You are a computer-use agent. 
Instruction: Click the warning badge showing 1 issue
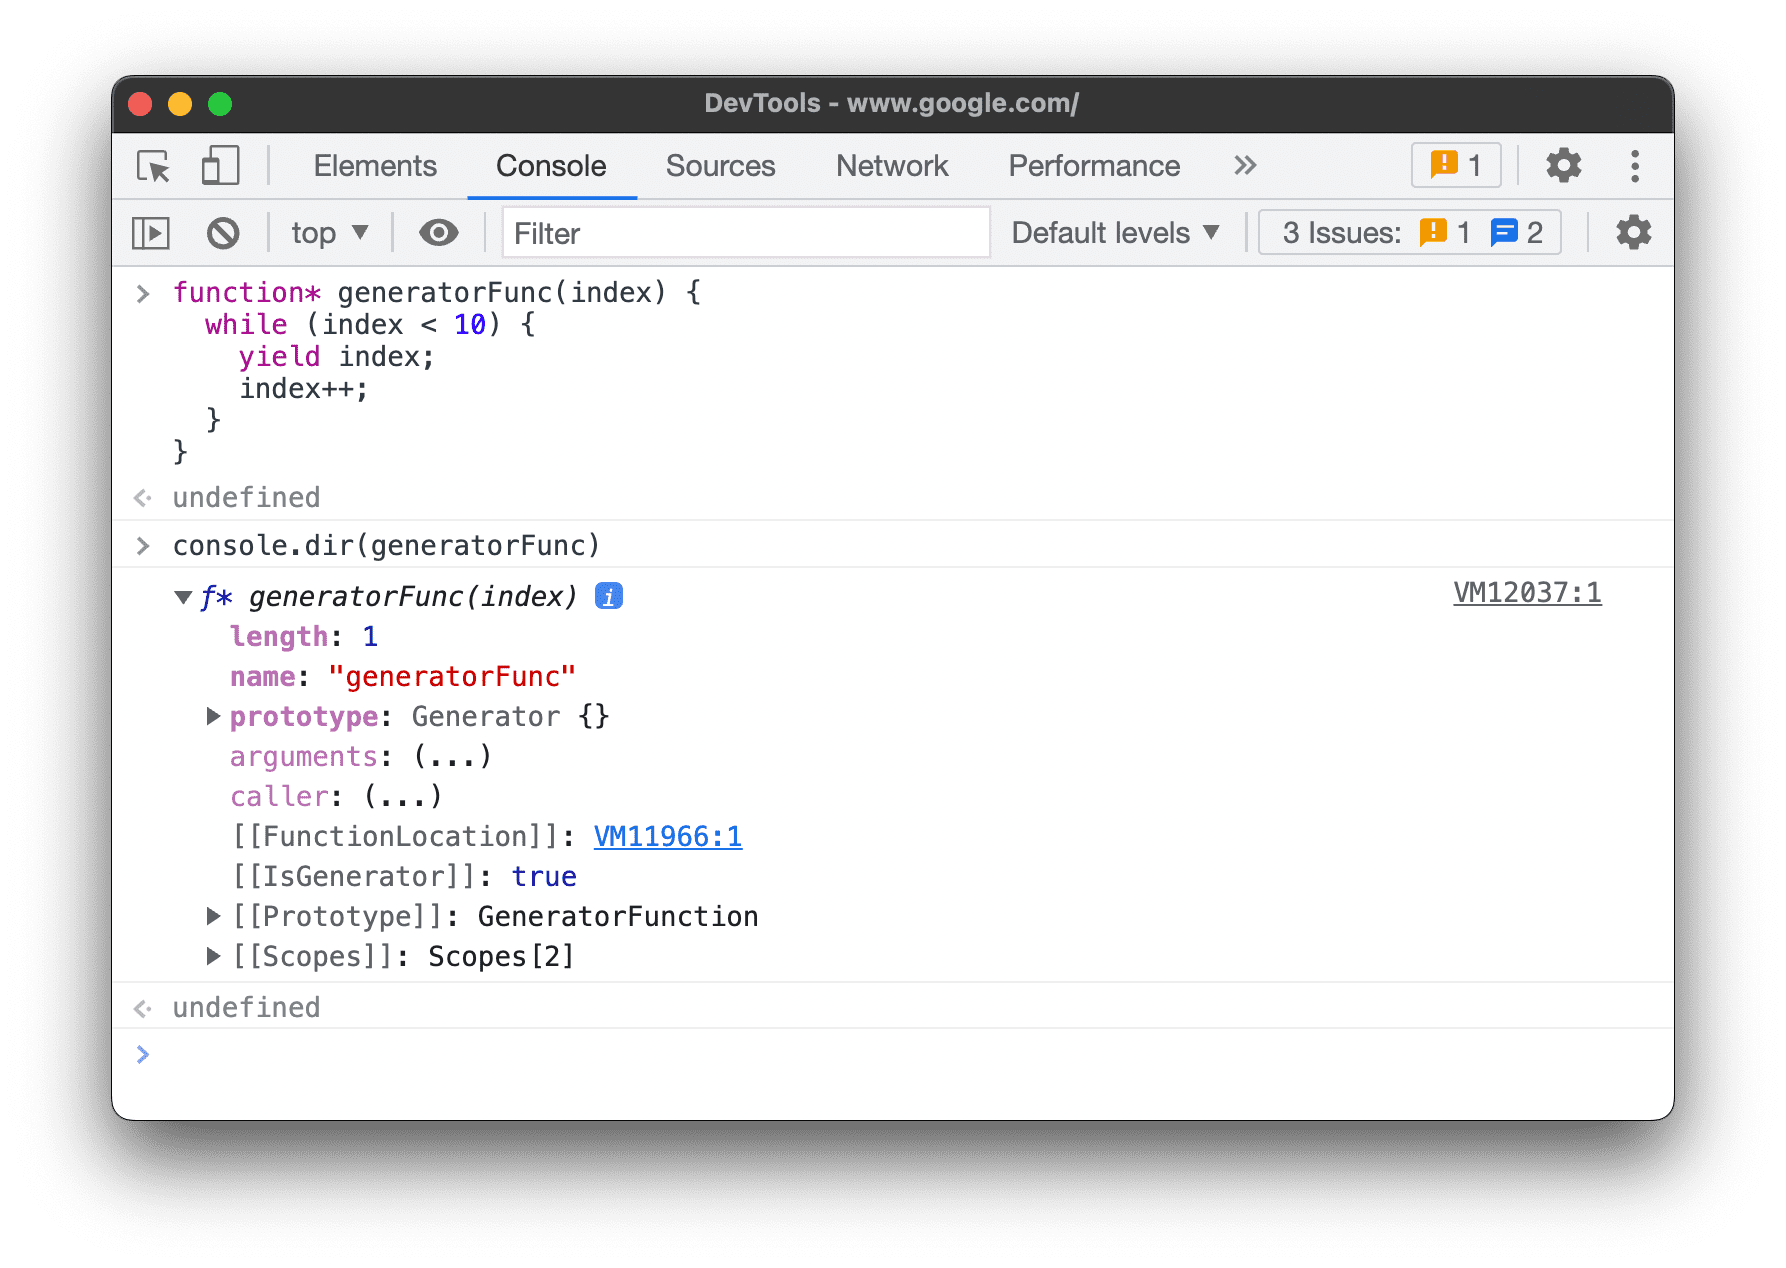click(1456, 166)
